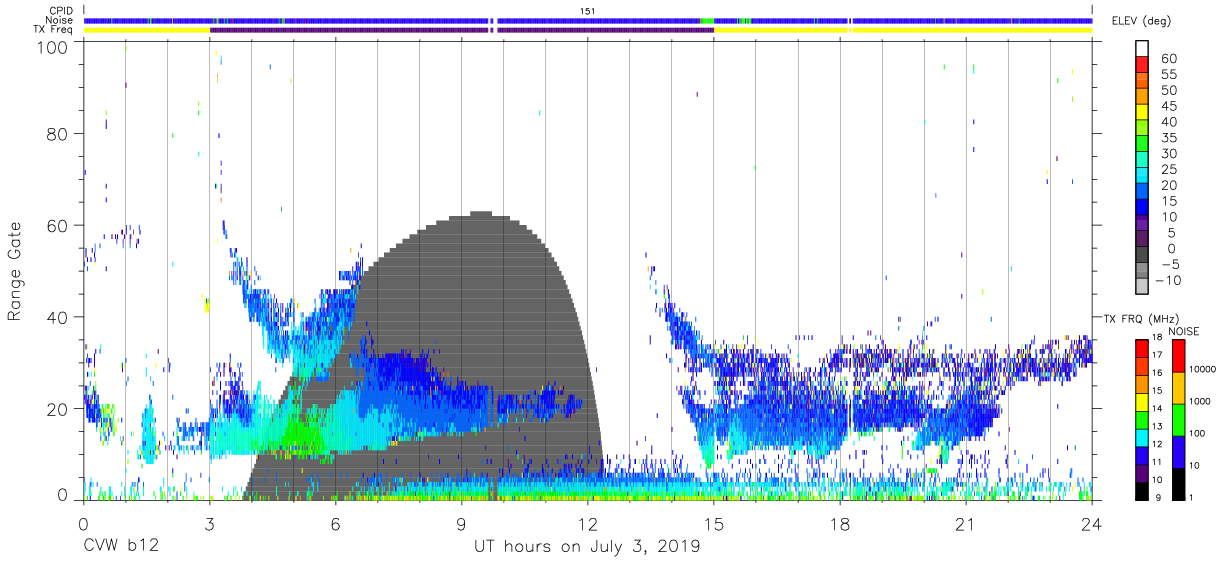Click the 80 label on the Range Gate axis
The width and height of the screenshot is (1228, 567).
click(x=59, y=134)
